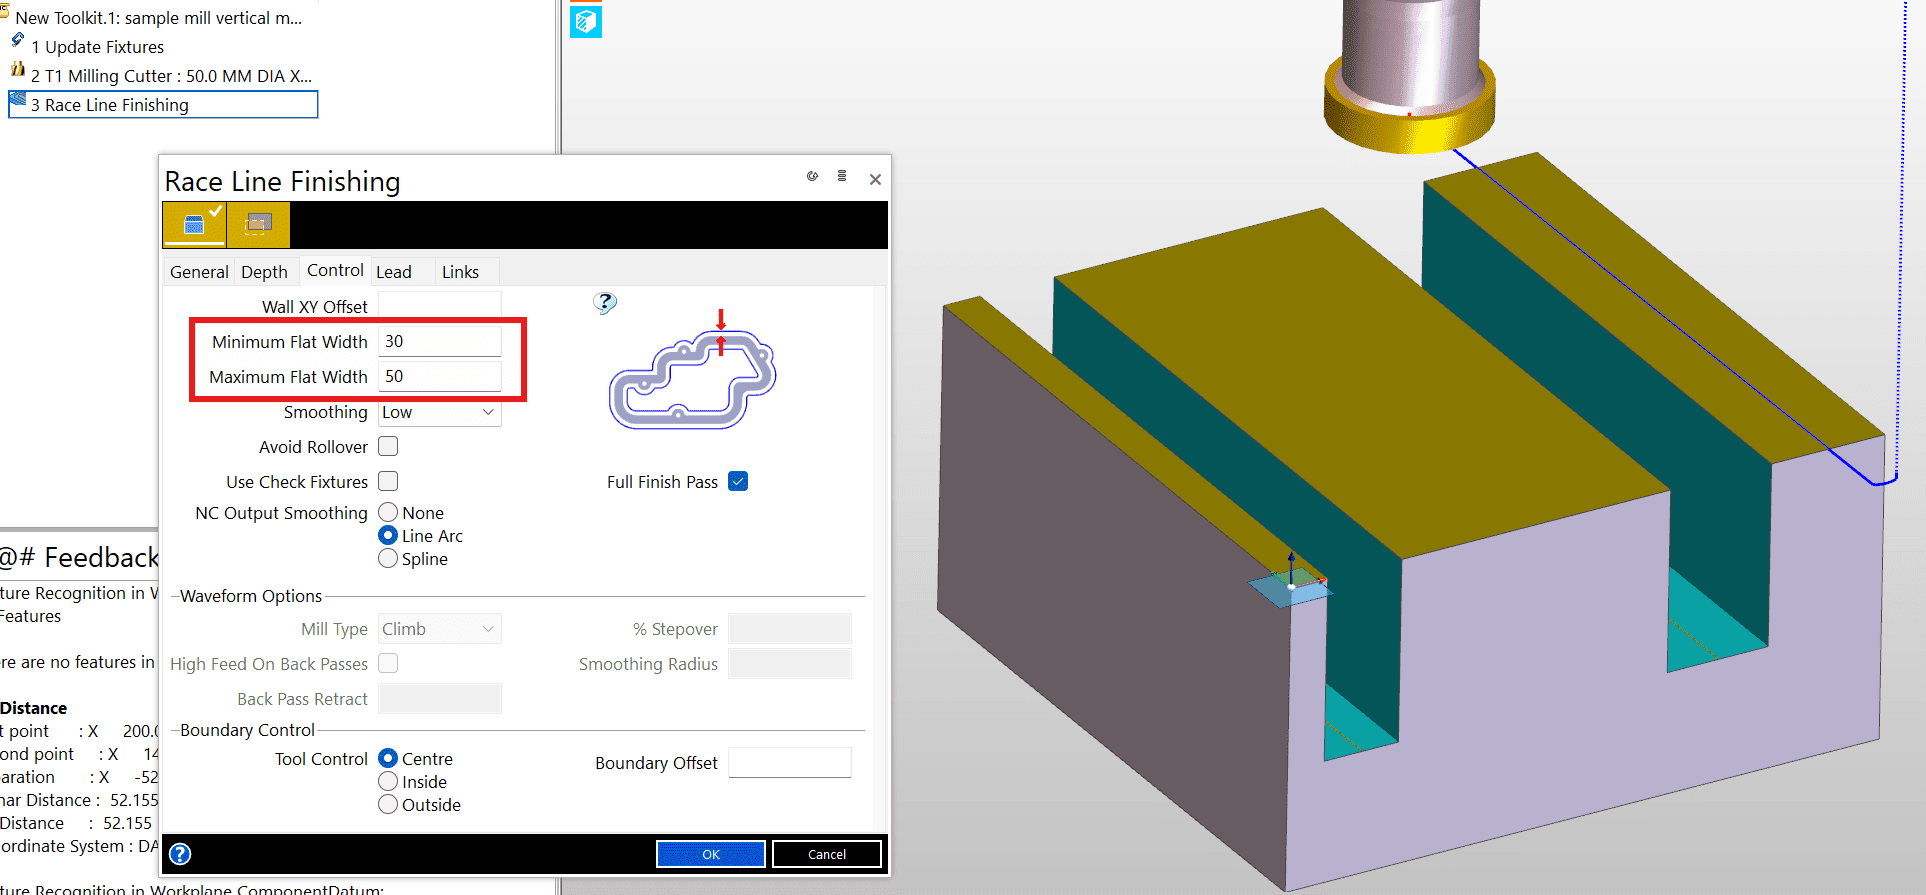
Task: Tick the Use Check Fixtures checkbox
Action: 388,481
